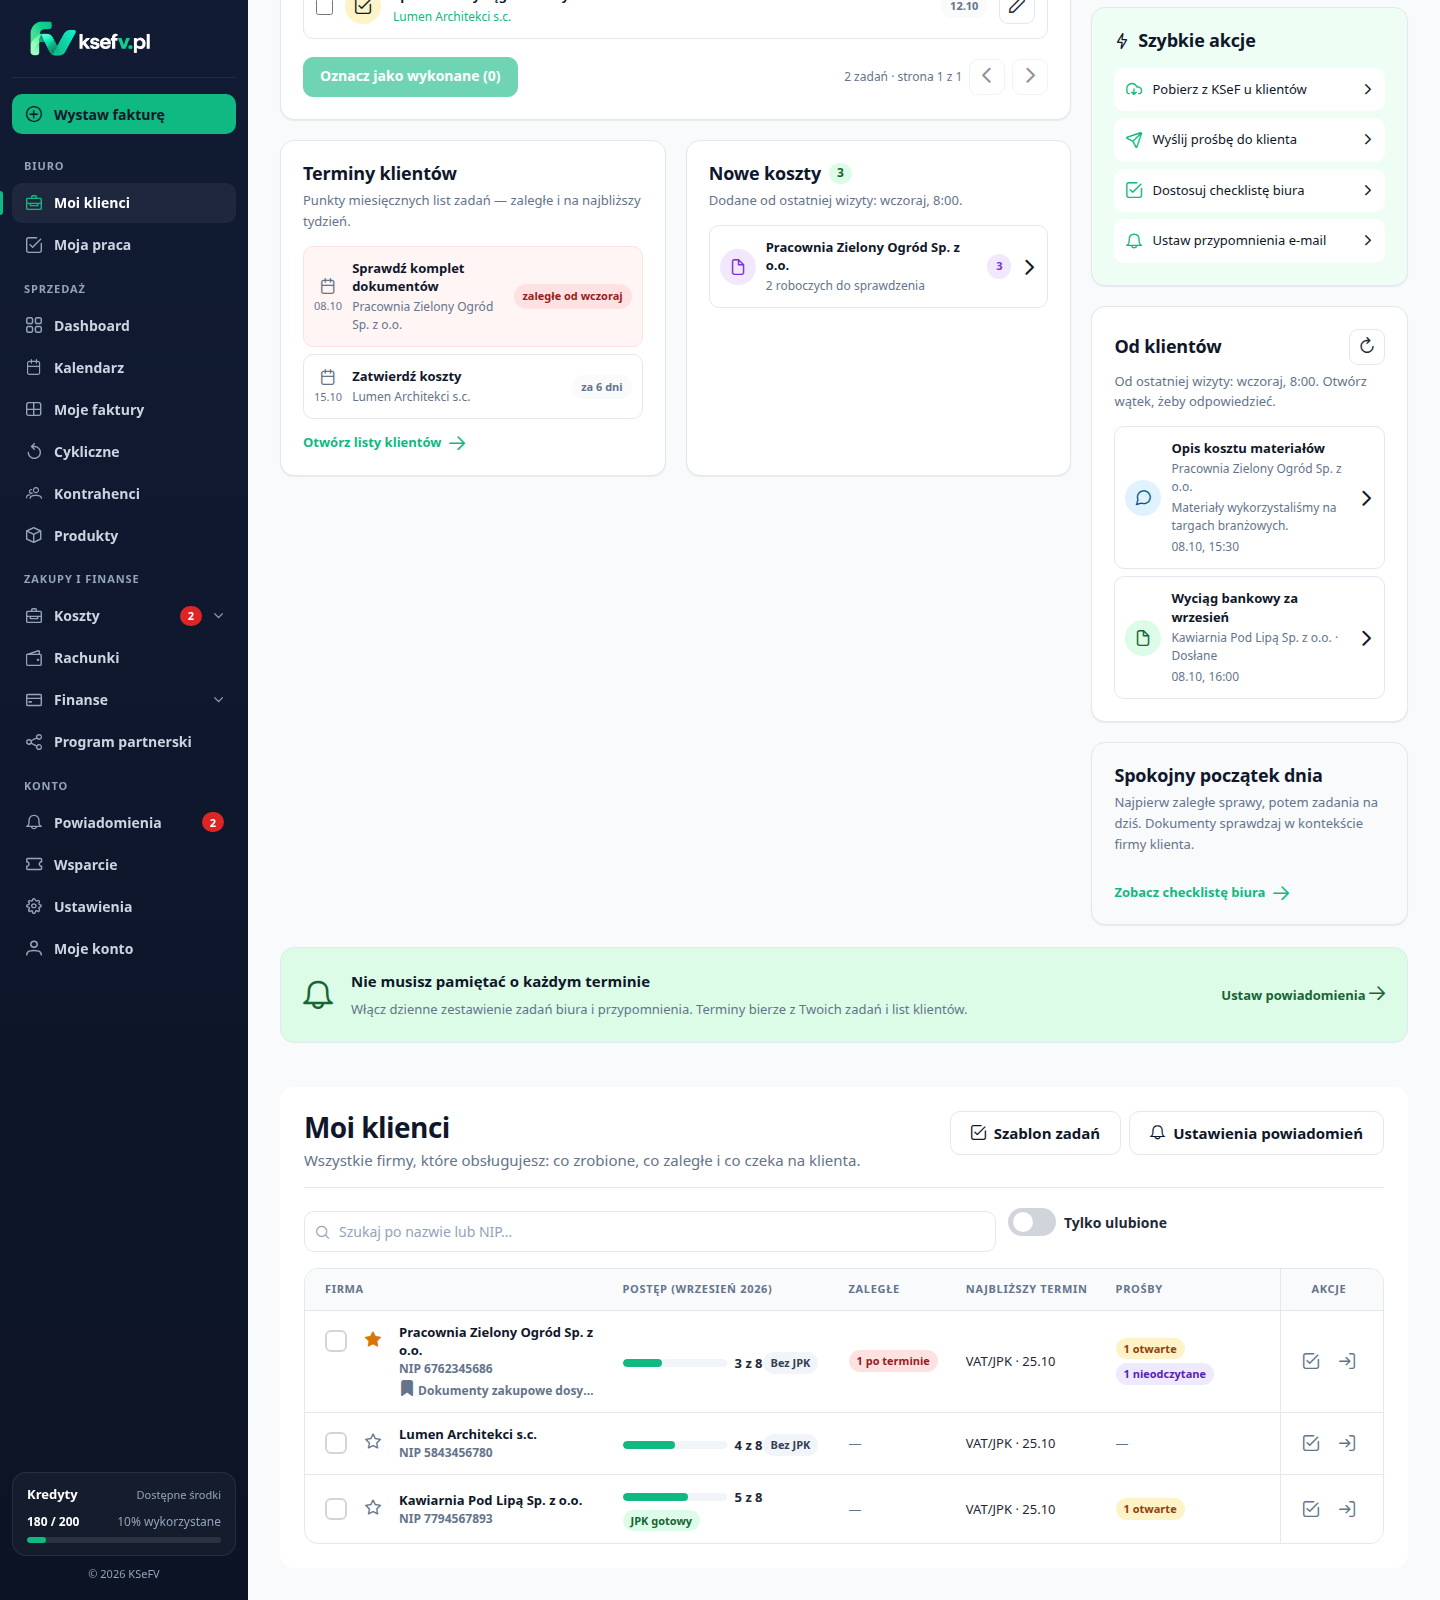Open Powiadomienia in the sidebar
The height and width of the screenshot is (1600, 1440).
(124, 823)
